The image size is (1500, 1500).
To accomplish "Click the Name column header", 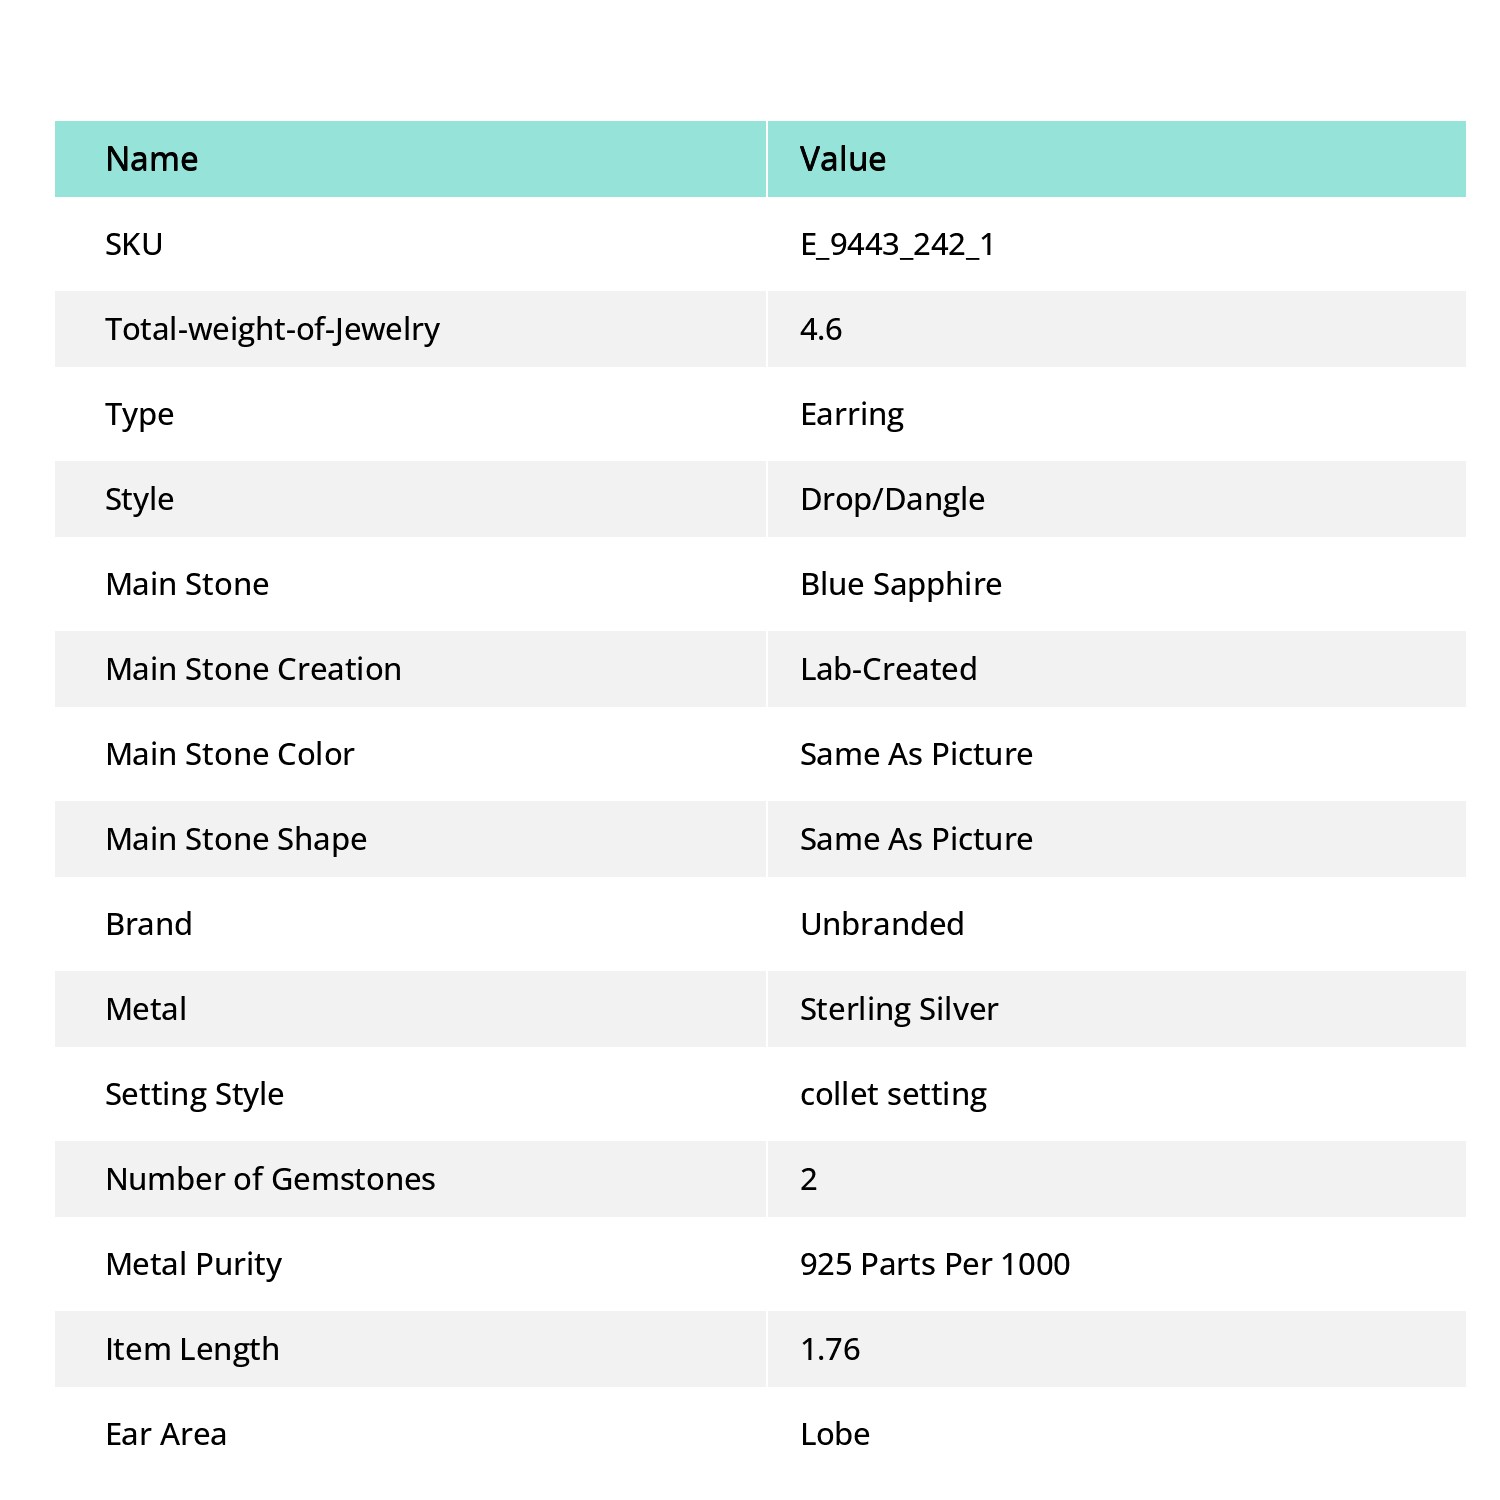I will pos(152,159).
